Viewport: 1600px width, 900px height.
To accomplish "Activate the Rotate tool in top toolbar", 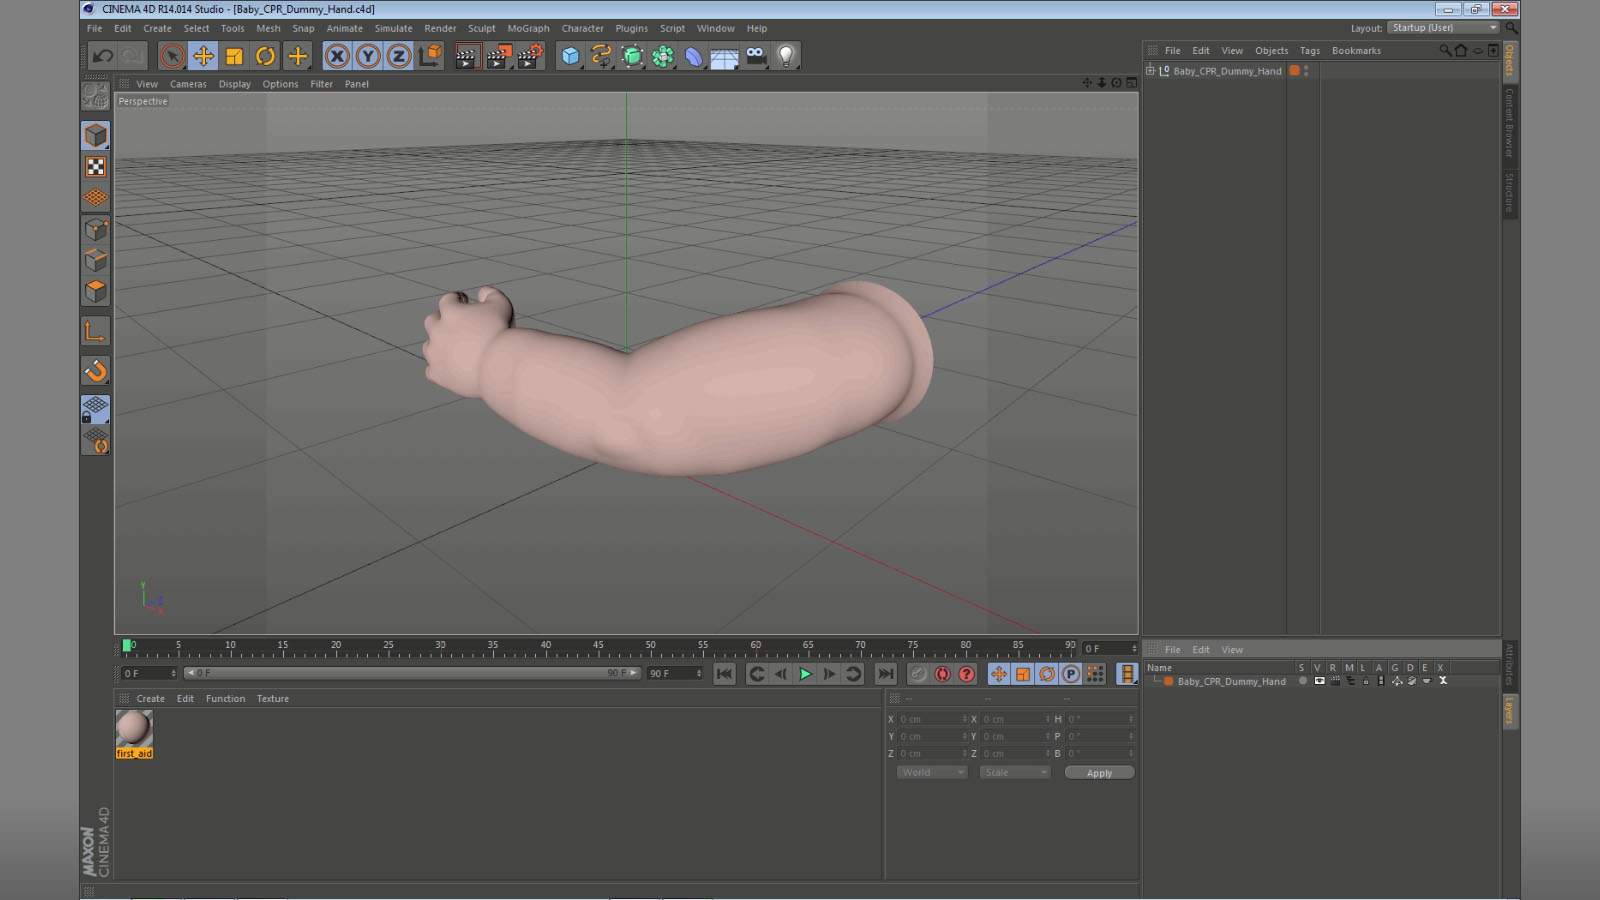I will pos(265,56).
